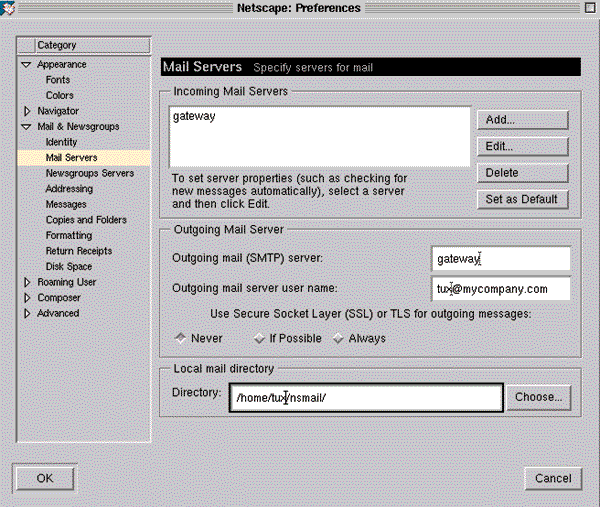This screenshot has width=600, height=507.
Task: Confirm preferences with the OK button
Action: [45, 478]
